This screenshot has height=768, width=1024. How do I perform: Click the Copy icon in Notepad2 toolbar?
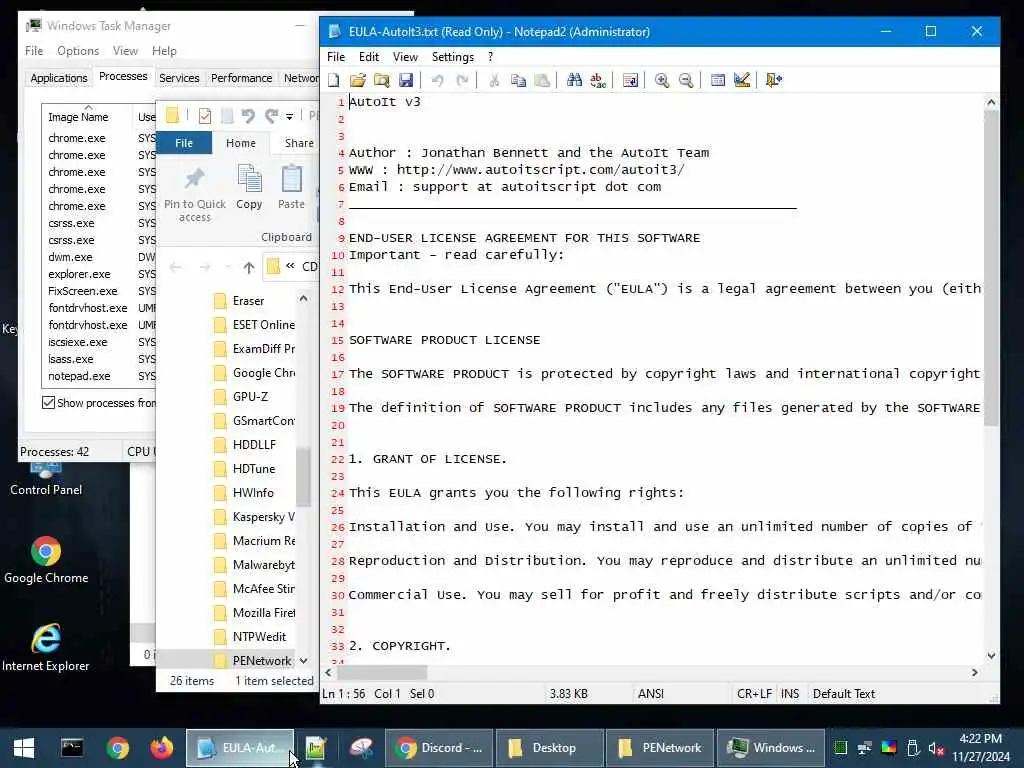coord(518,80)
